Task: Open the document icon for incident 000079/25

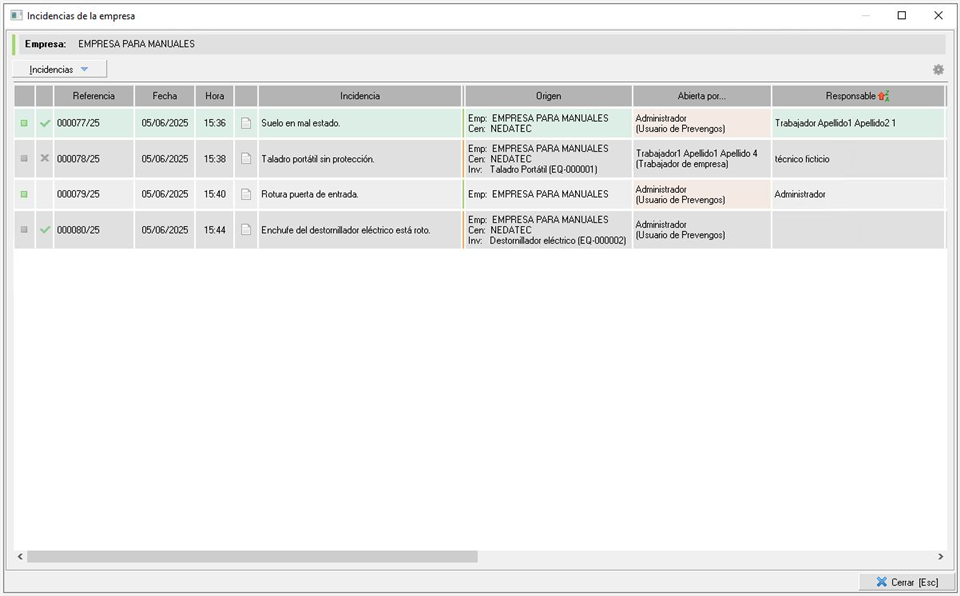Action: pos(246,195)
